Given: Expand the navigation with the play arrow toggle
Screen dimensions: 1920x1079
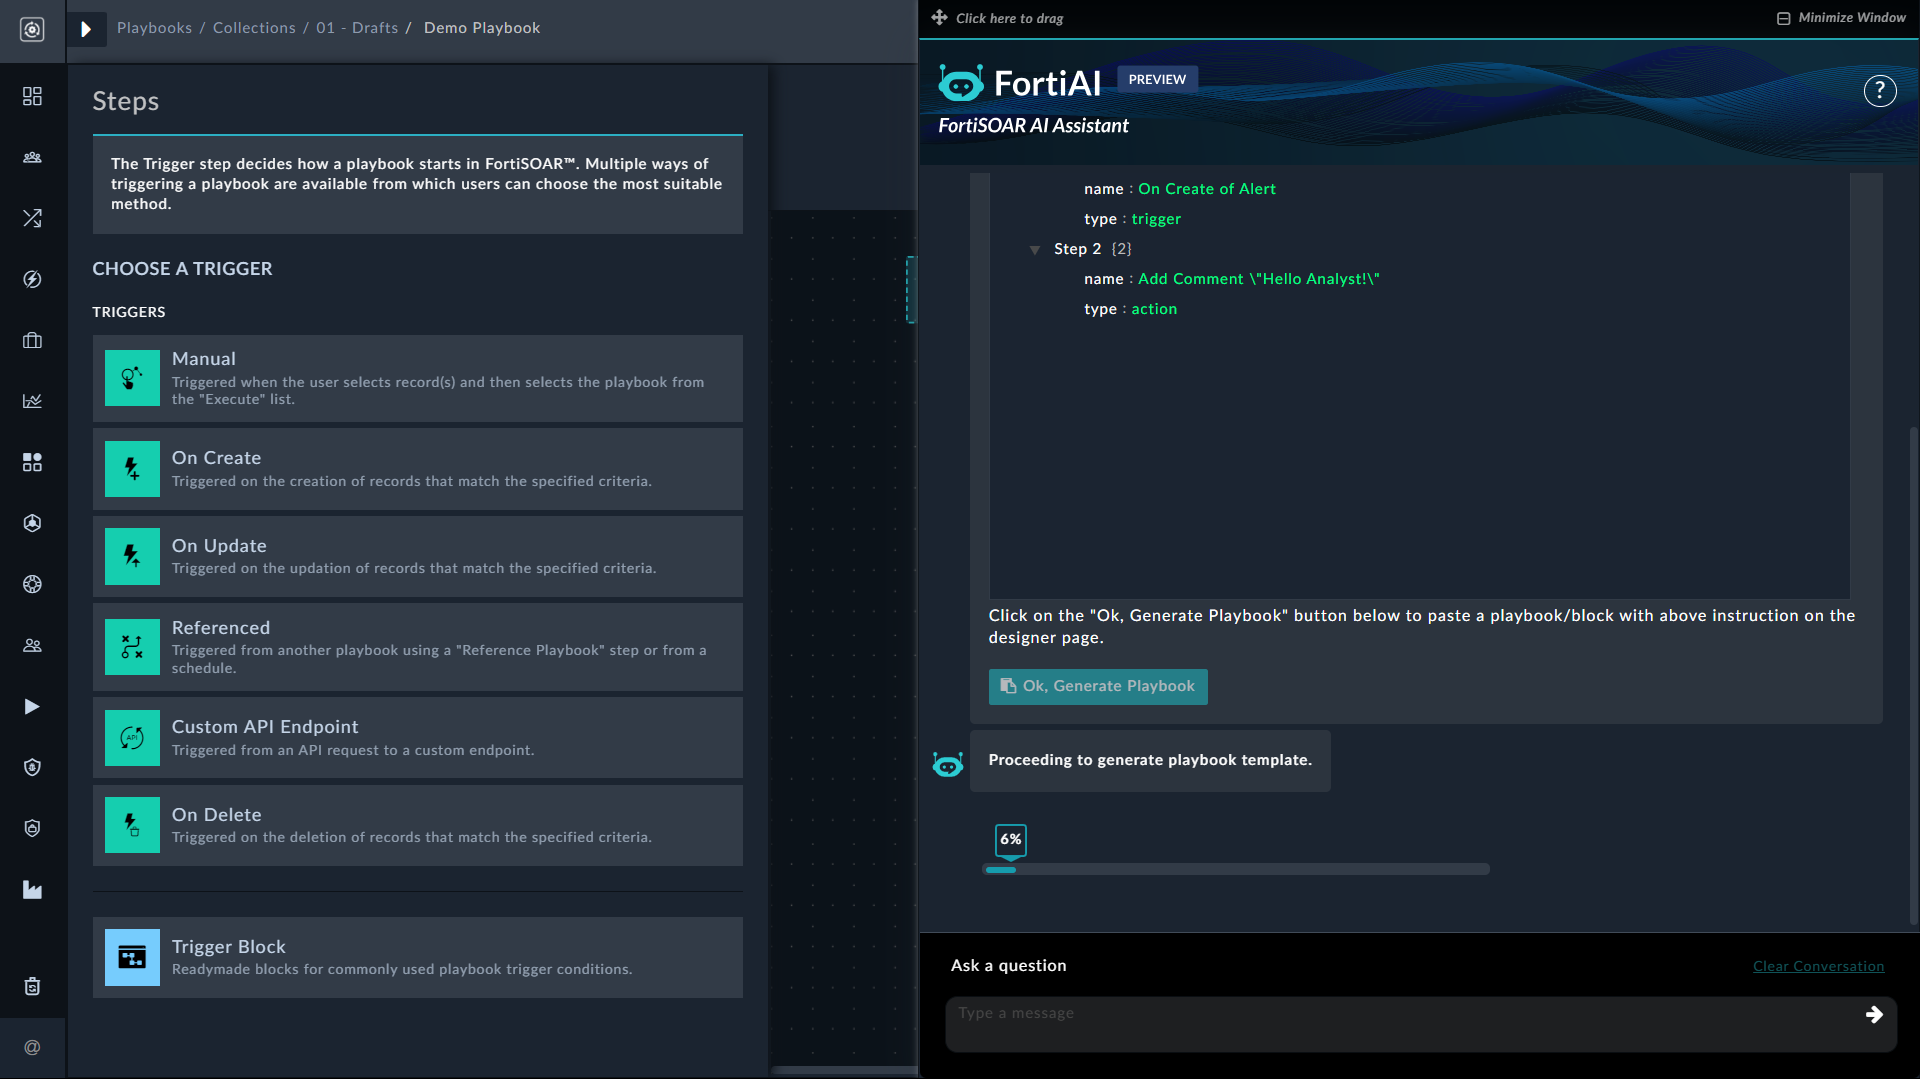Looking at the screenshot, I should click(x=86, y=29).
